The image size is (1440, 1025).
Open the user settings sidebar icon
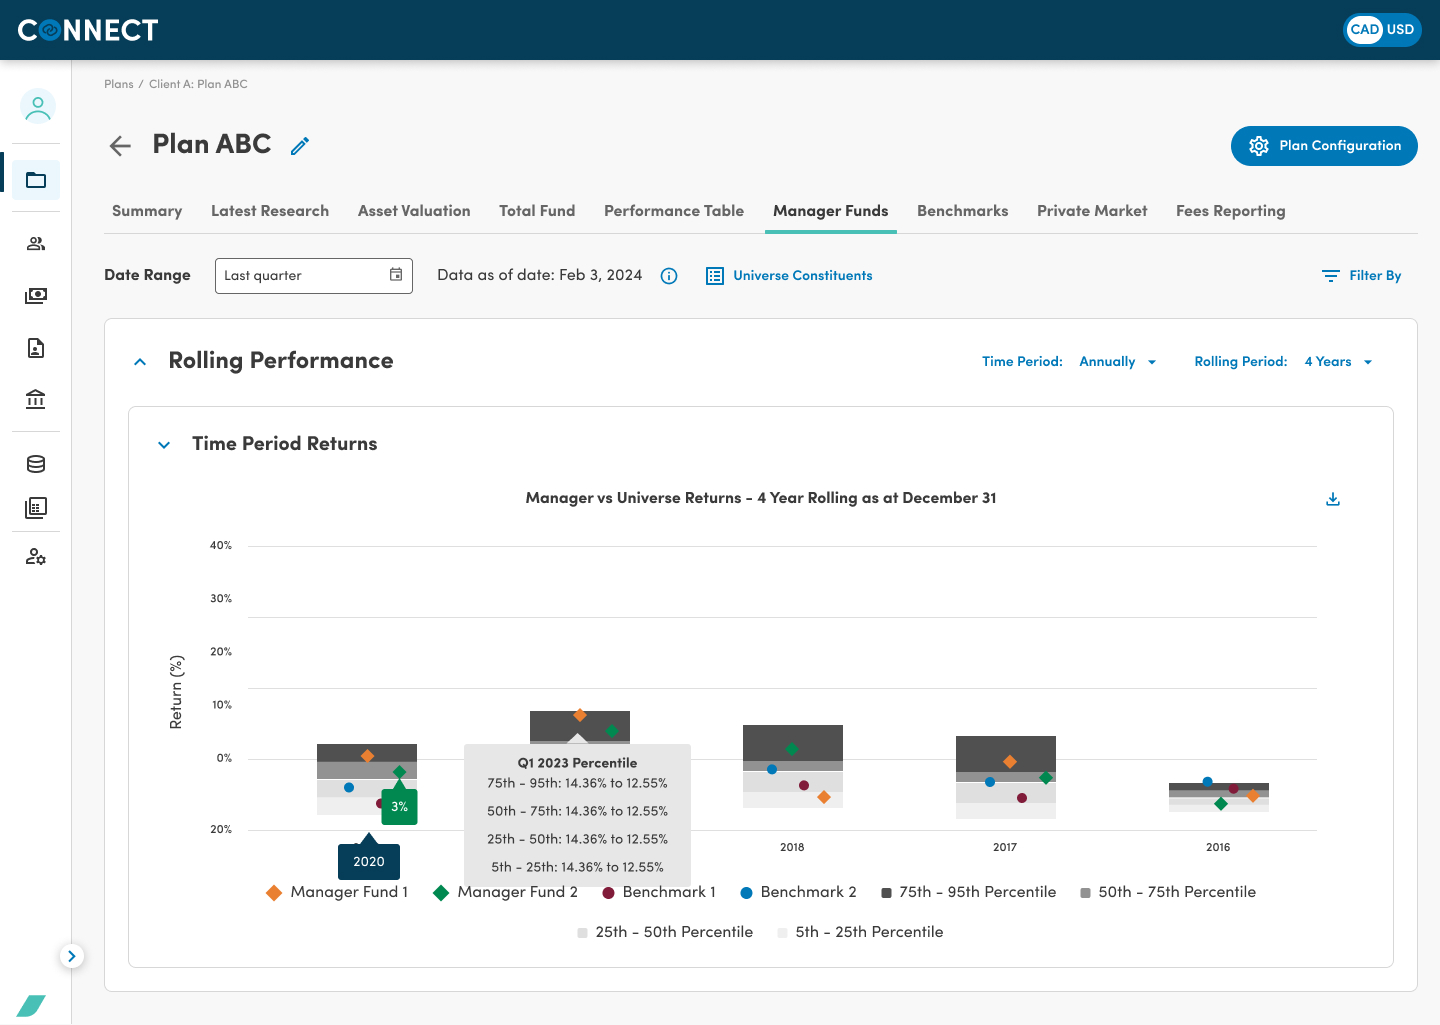point(36,557)
